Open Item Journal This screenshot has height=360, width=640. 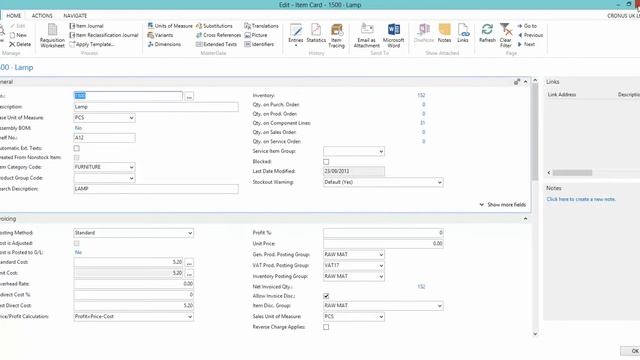tap(86, 26)
